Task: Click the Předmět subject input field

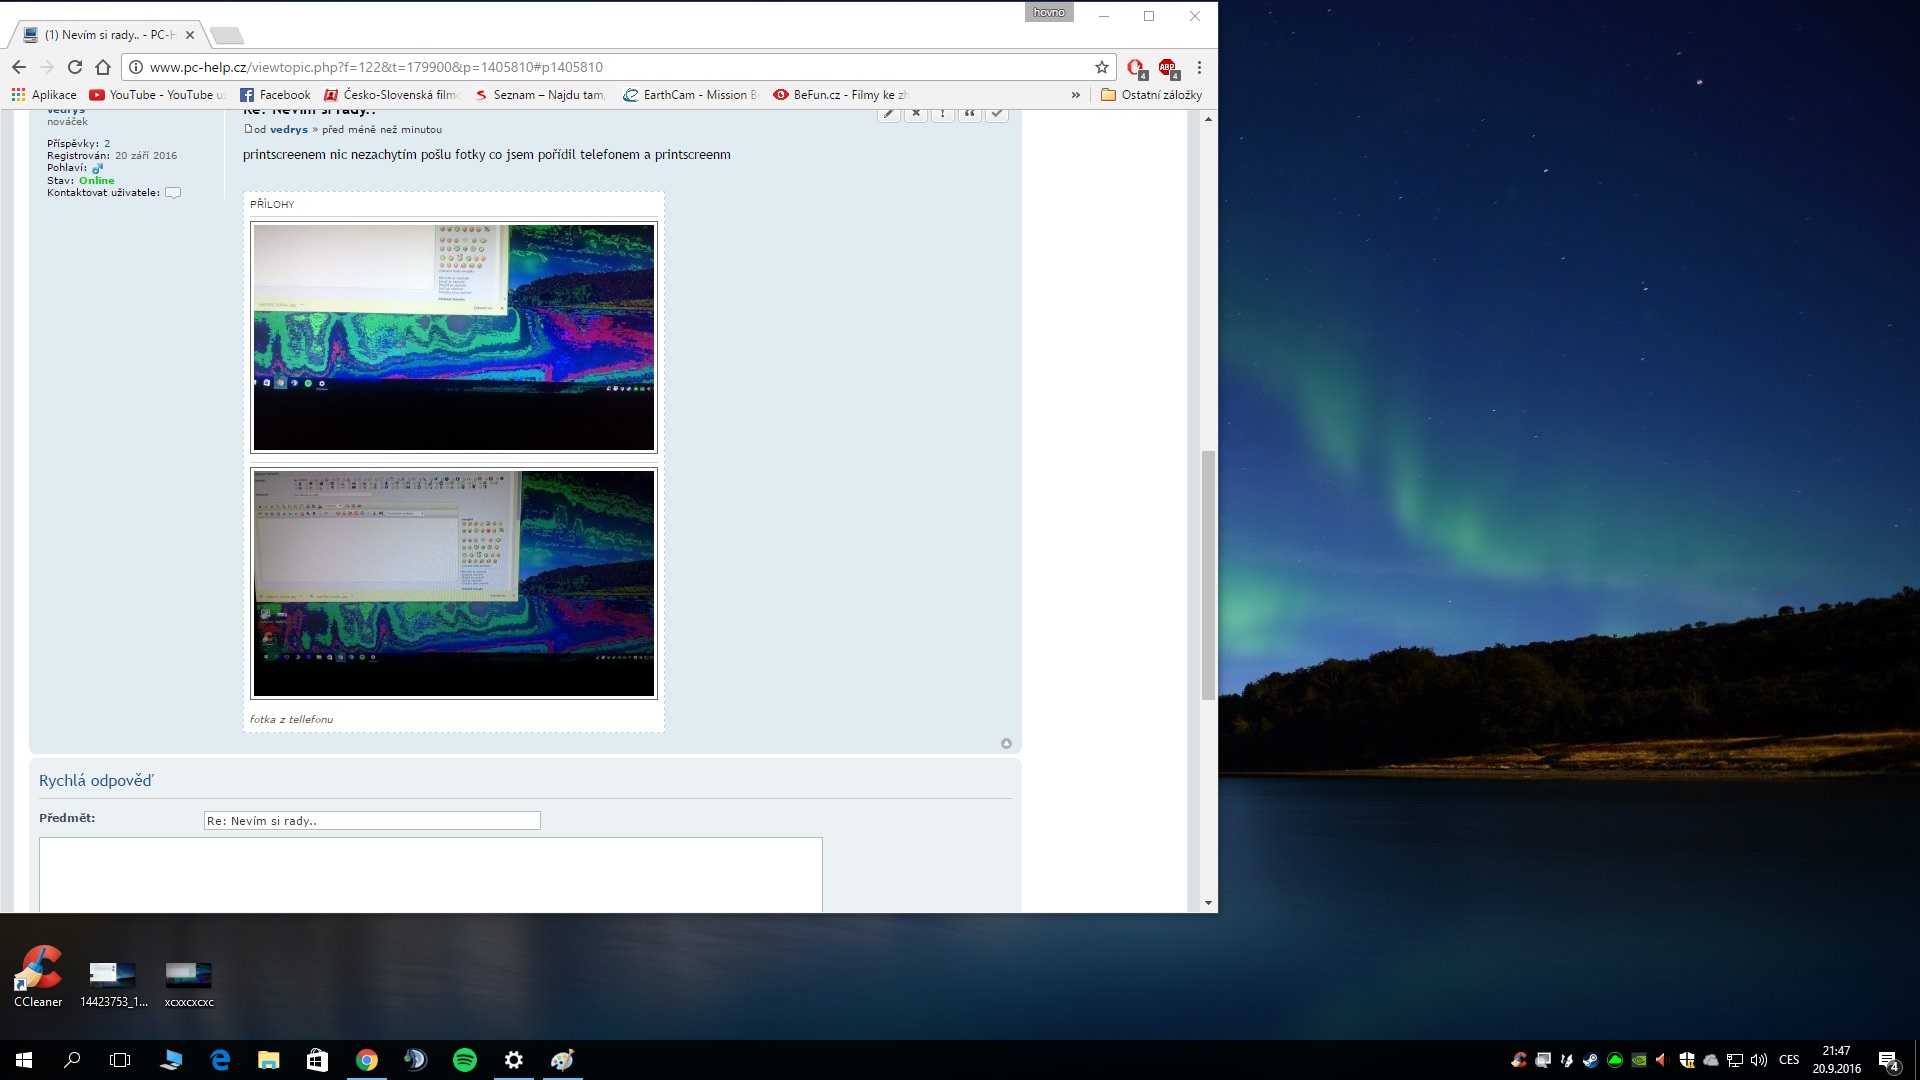Action: click(372, 821)
